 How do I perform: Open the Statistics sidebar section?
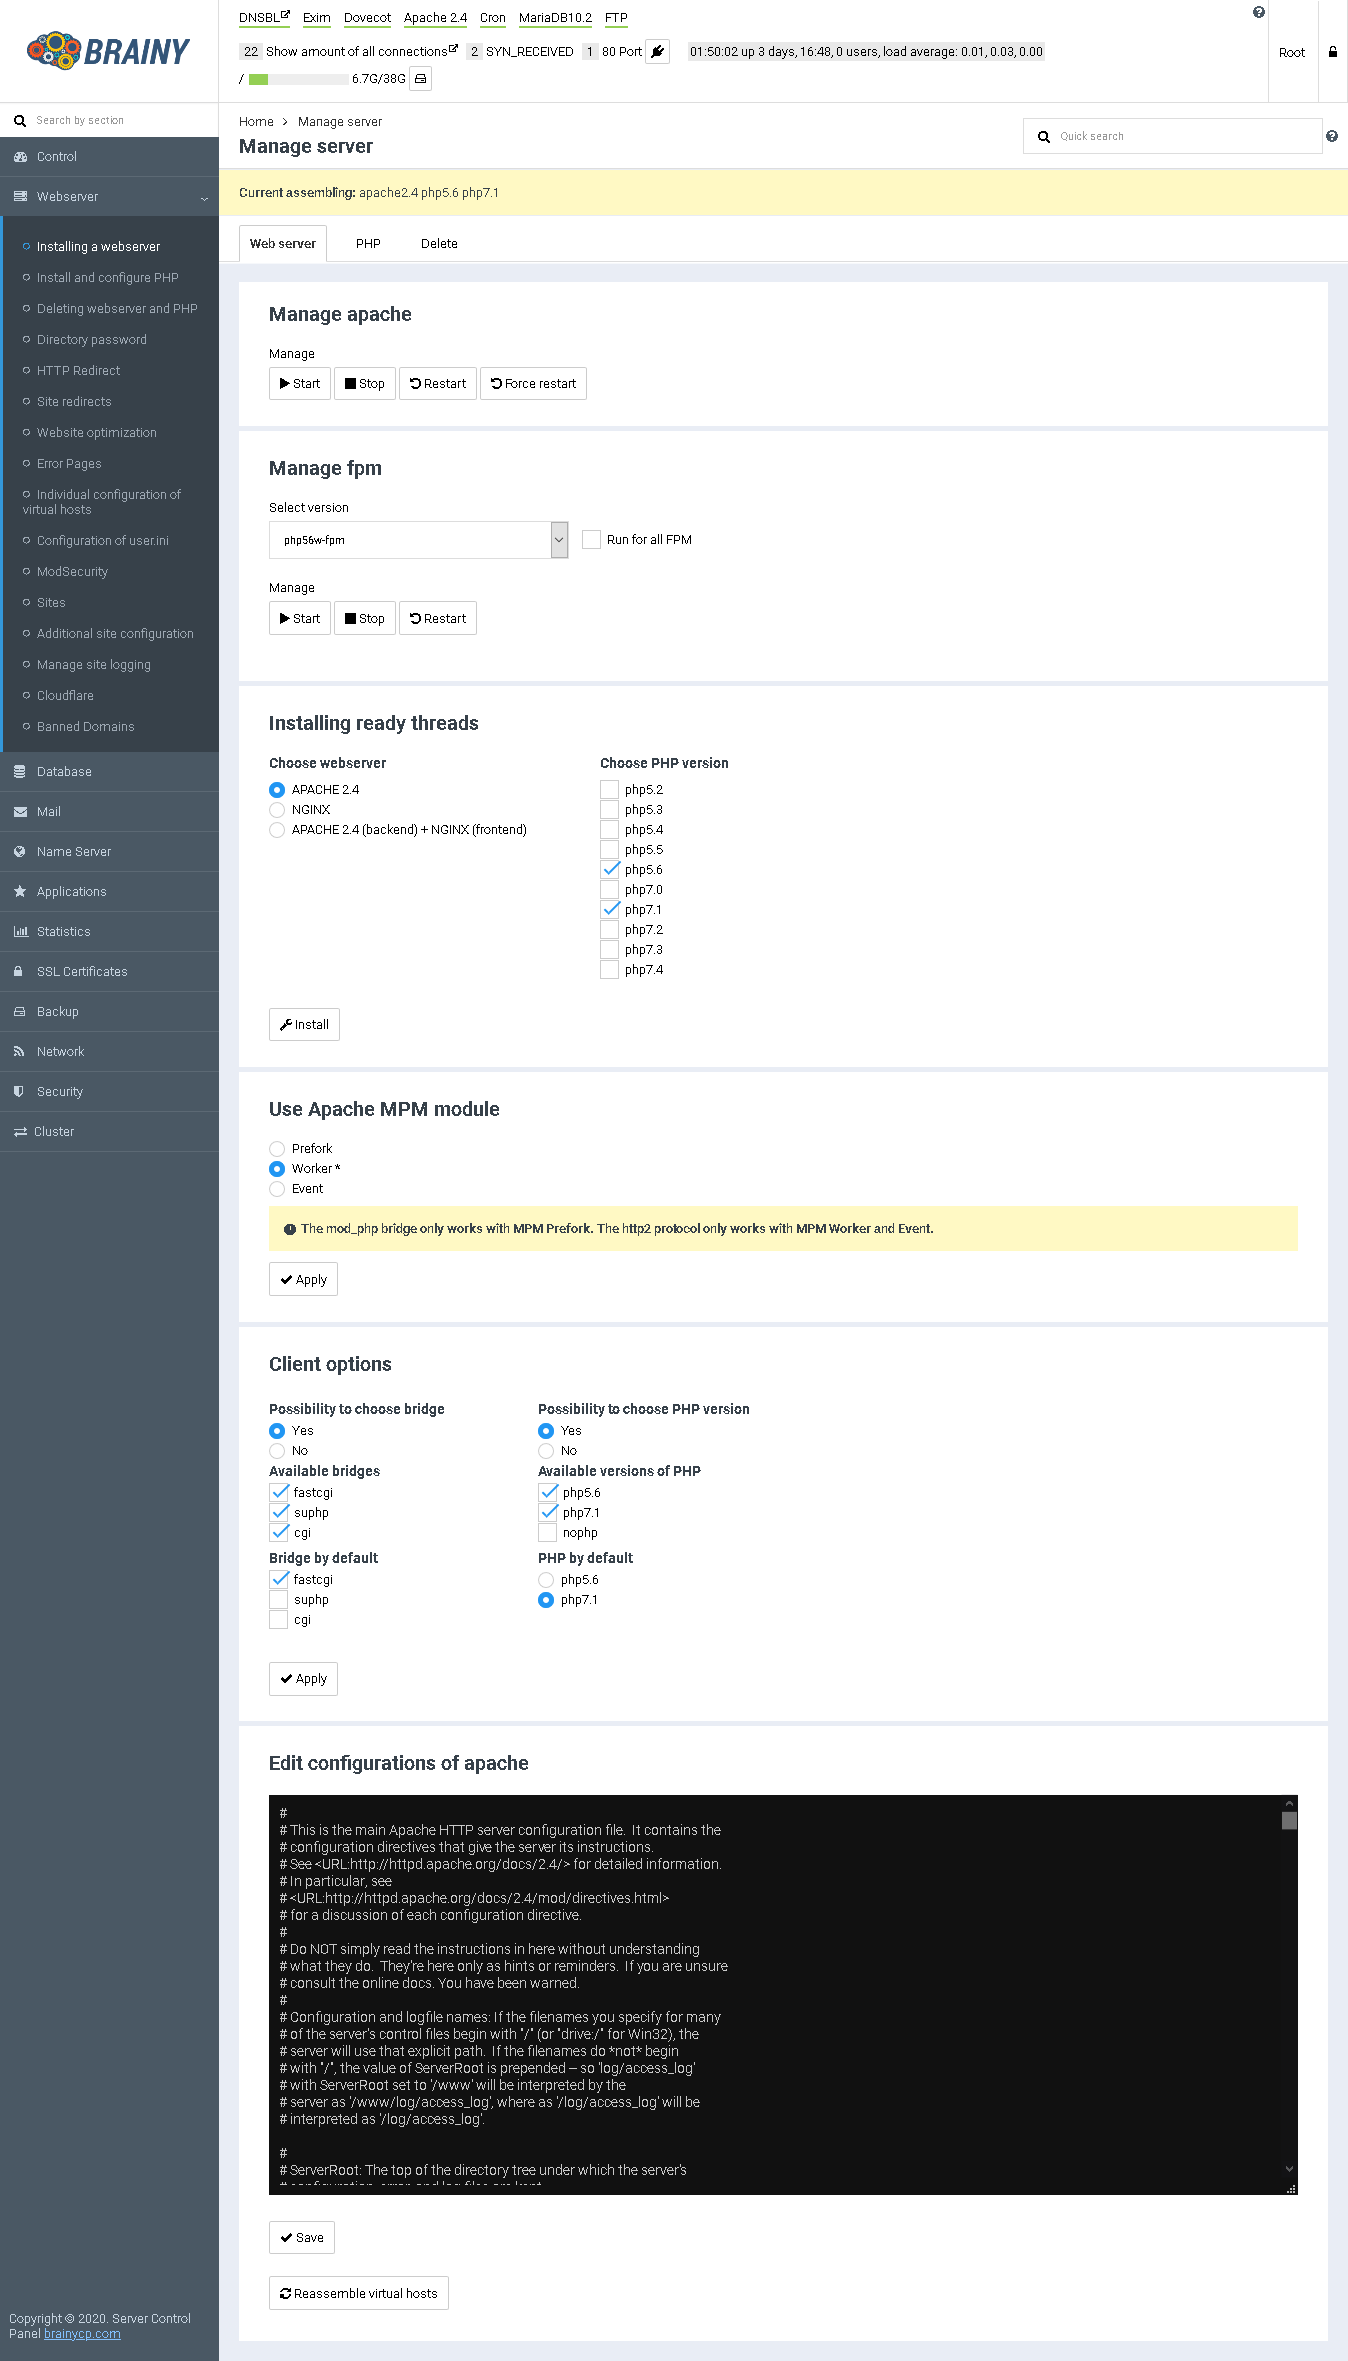(x=109, y=932)
